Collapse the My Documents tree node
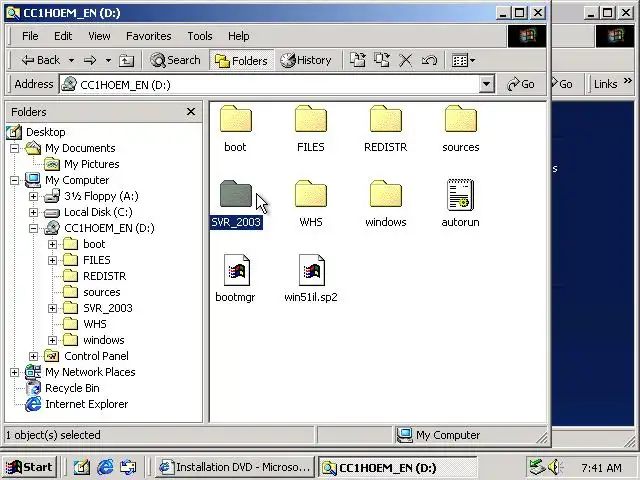The height and width of the screenshot is (480, 640). pyautogui.click(x=15, y=148)
